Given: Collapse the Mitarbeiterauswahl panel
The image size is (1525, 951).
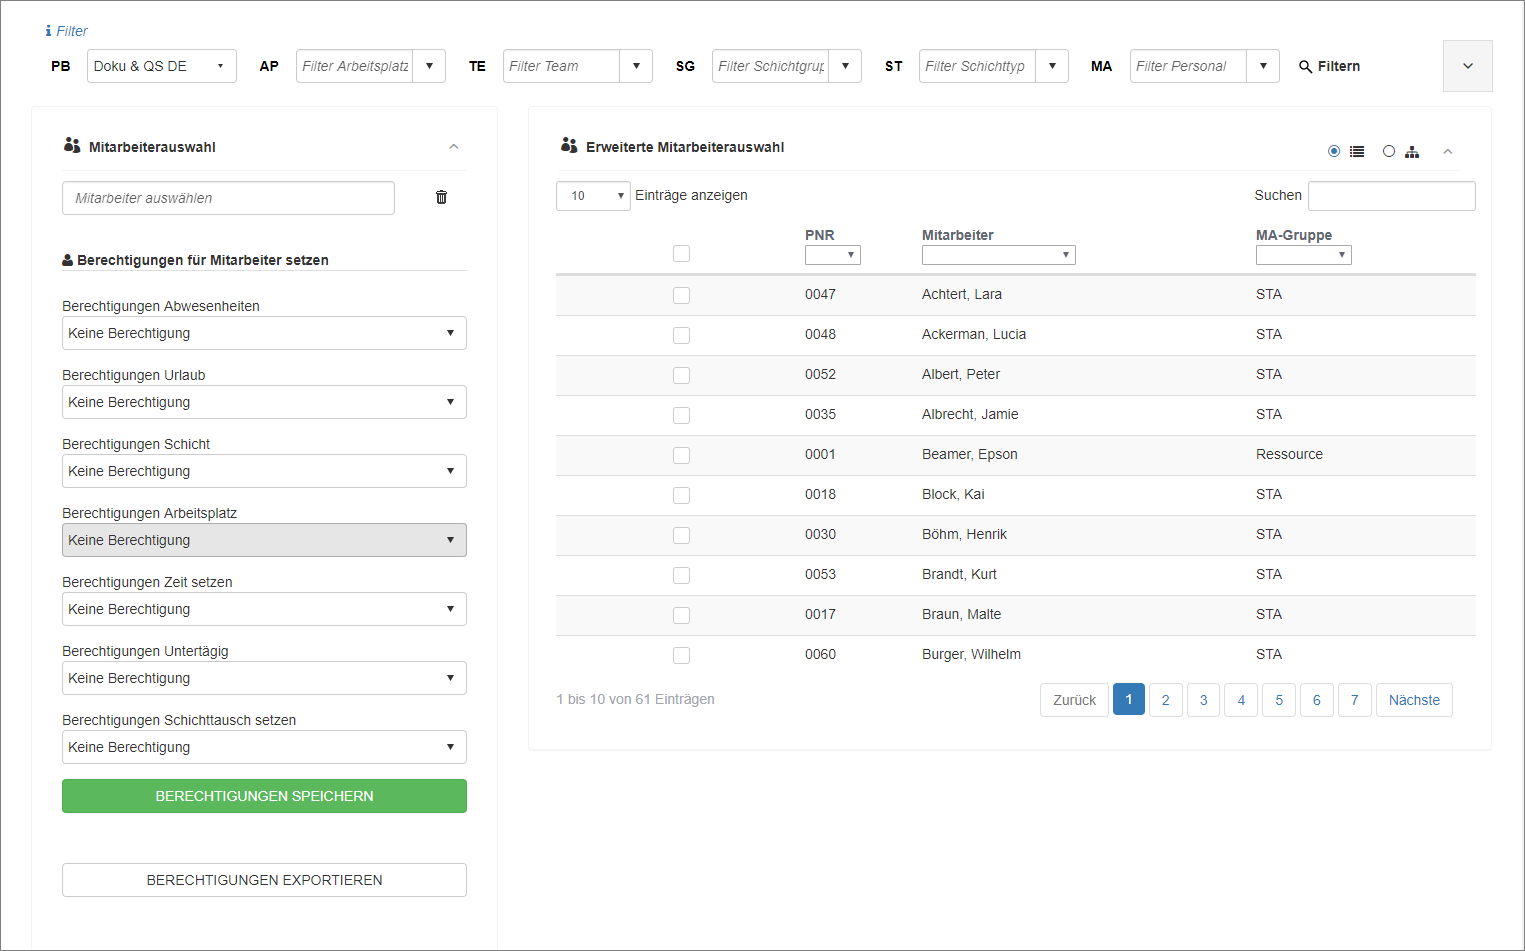Looking at the screenshot, I should pos(454,147).
